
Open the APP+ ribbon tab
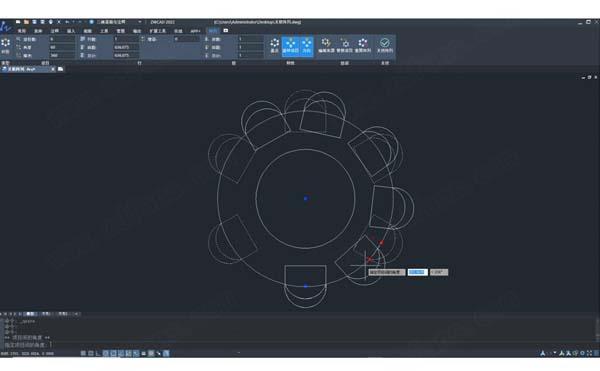coord(195,31)
